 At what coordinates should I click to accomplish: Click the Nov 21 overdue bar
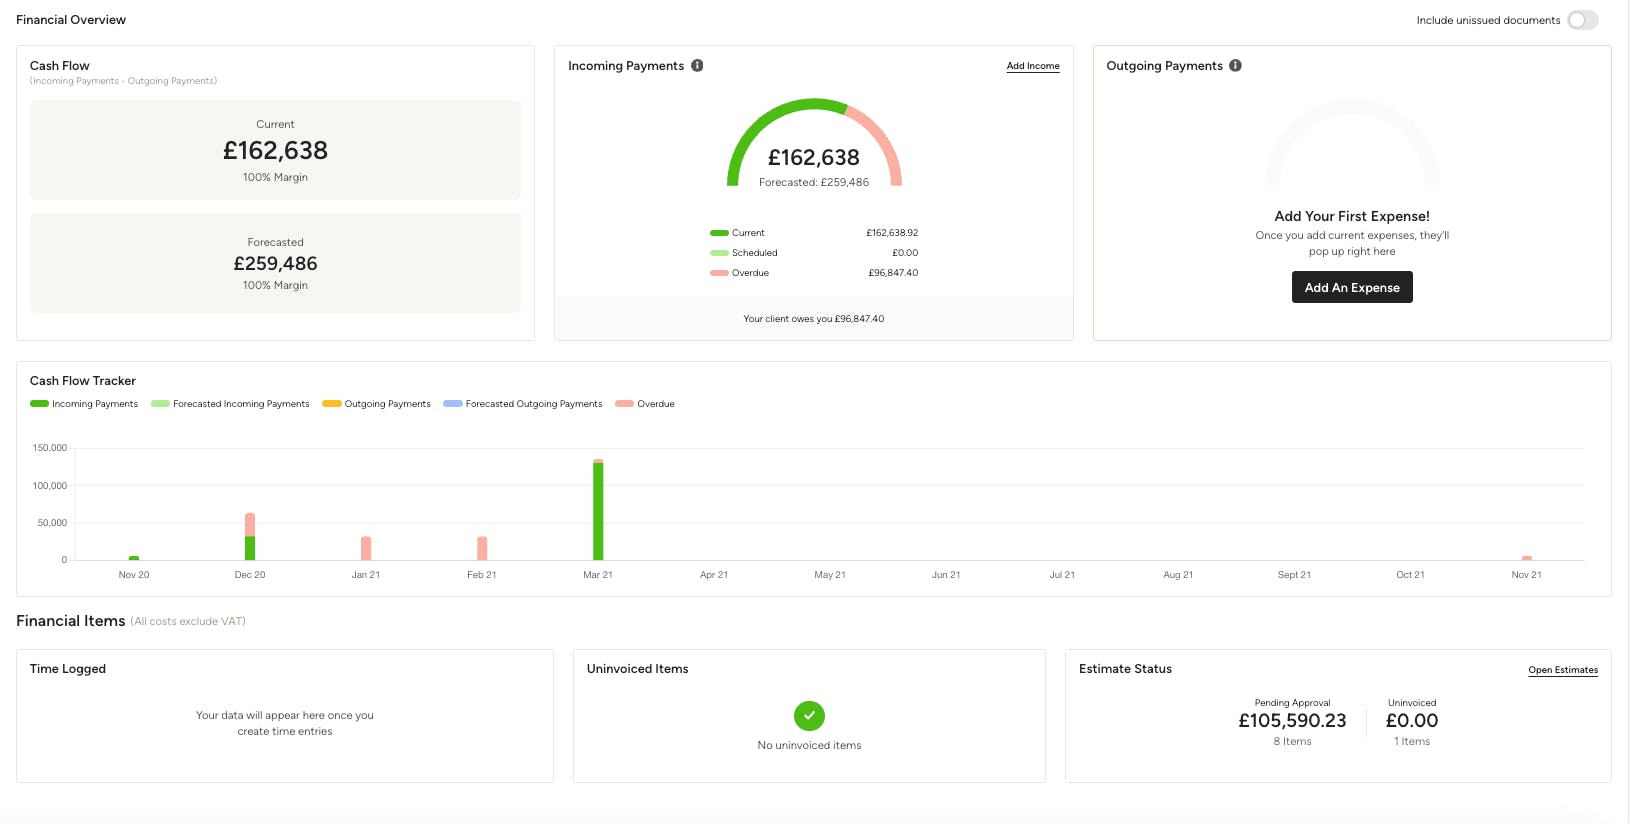1527,558
